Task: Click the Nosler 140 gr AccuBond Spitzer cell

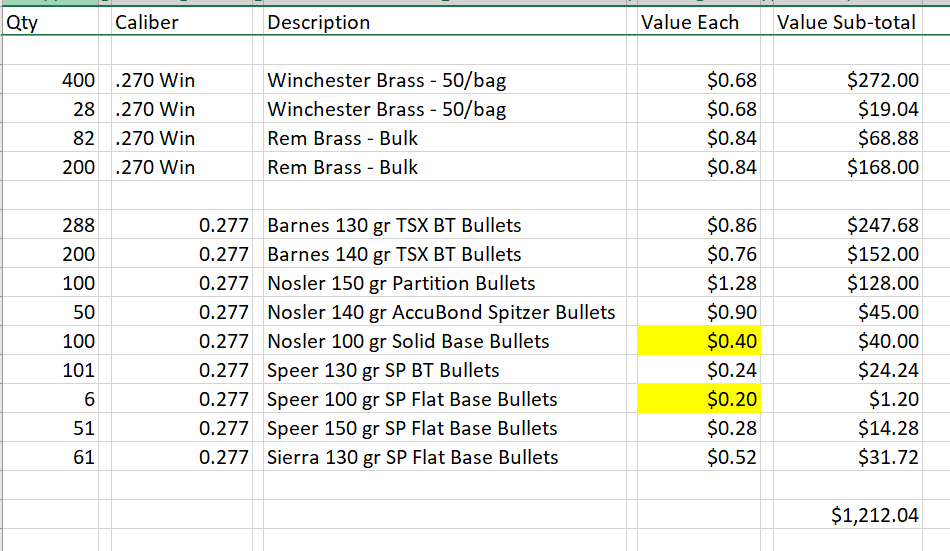Action: click(448, 313)
